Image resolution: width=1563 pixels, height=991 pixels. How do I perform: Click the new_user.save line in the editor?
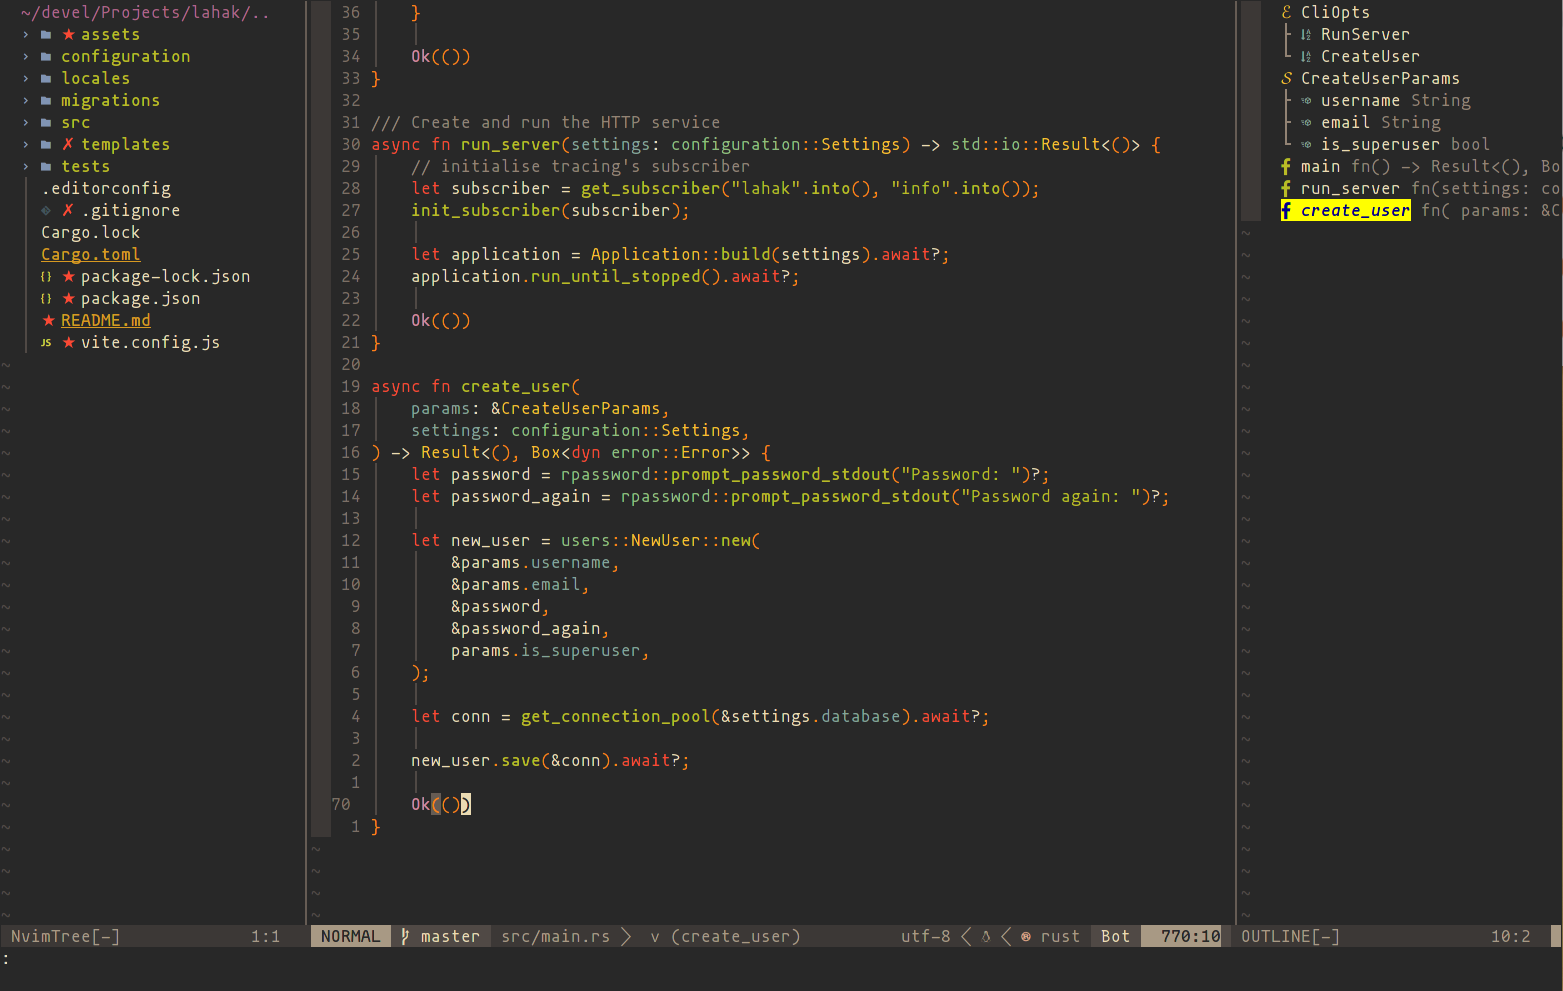550,761
